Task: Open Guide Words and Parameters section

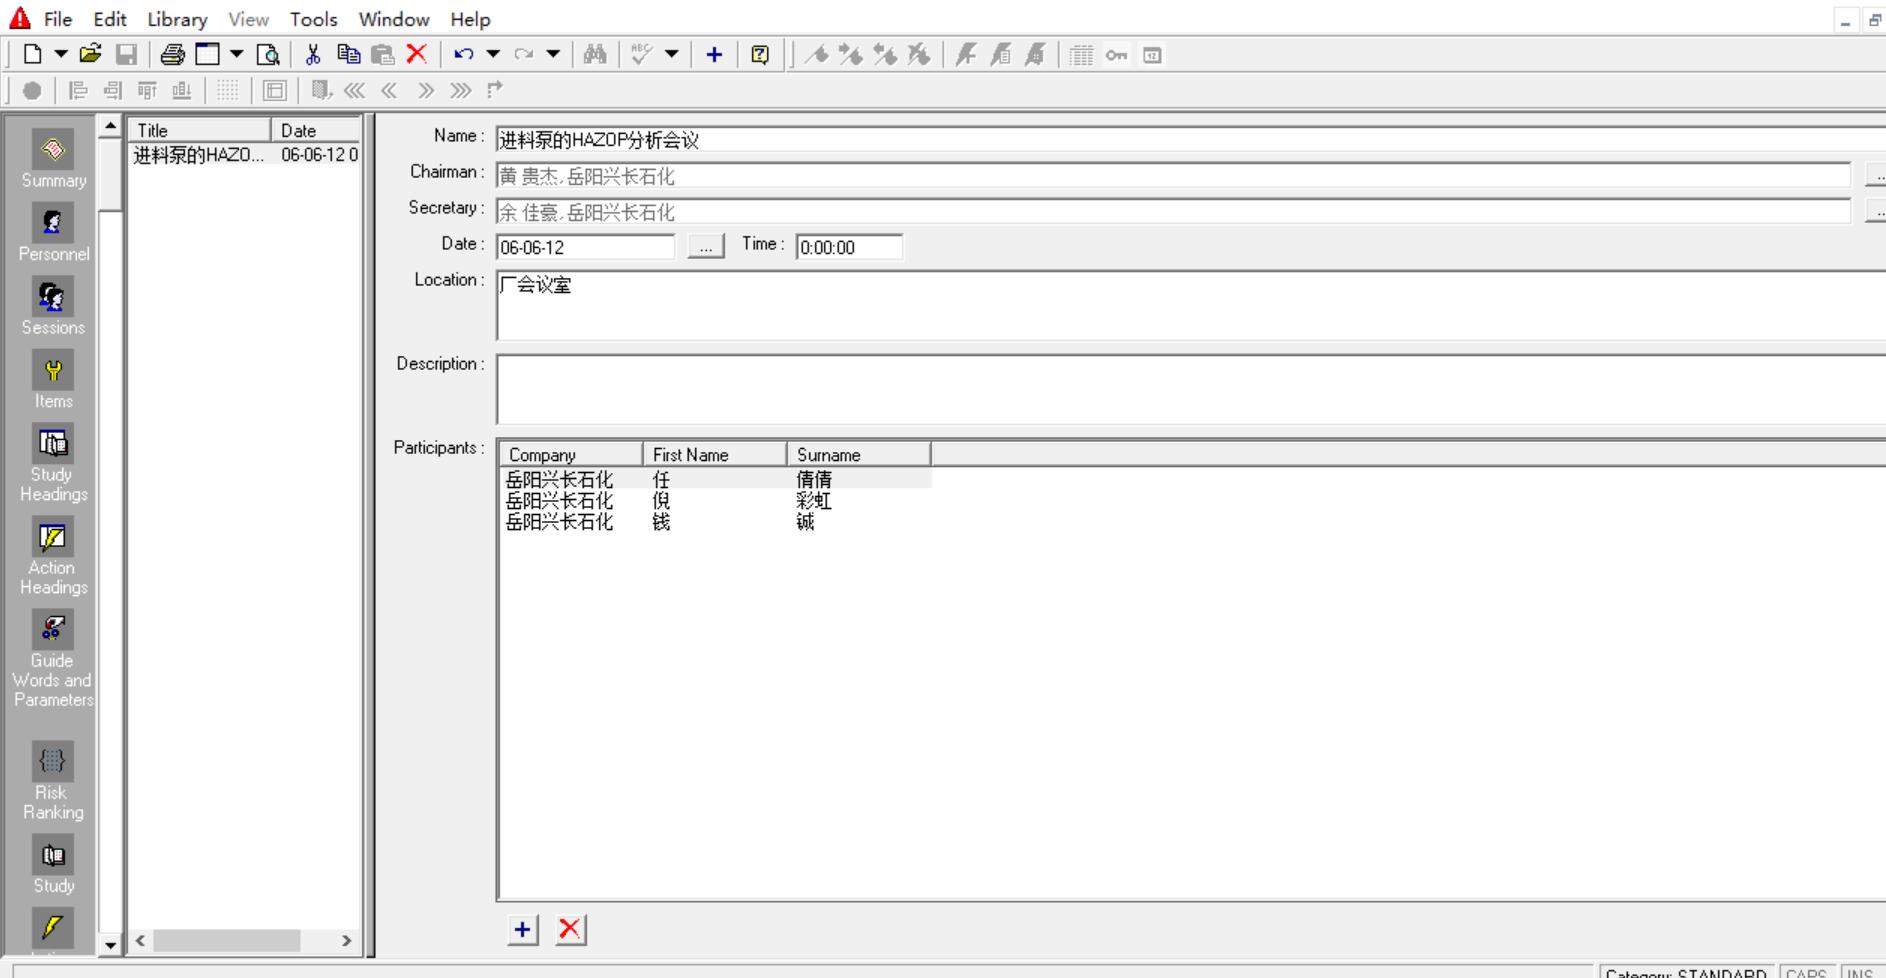Action: pyautogui.click(x=53, y=659)
